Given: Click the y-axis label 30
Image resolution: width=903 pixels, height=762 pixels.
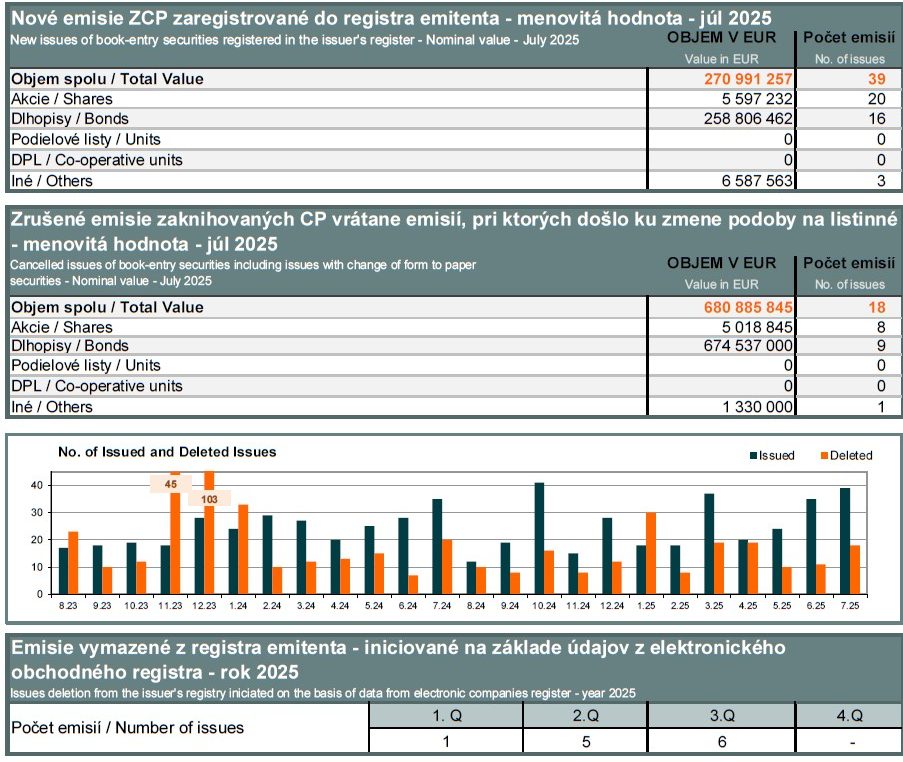Looking at the screenshot, I should coord(37,513).
